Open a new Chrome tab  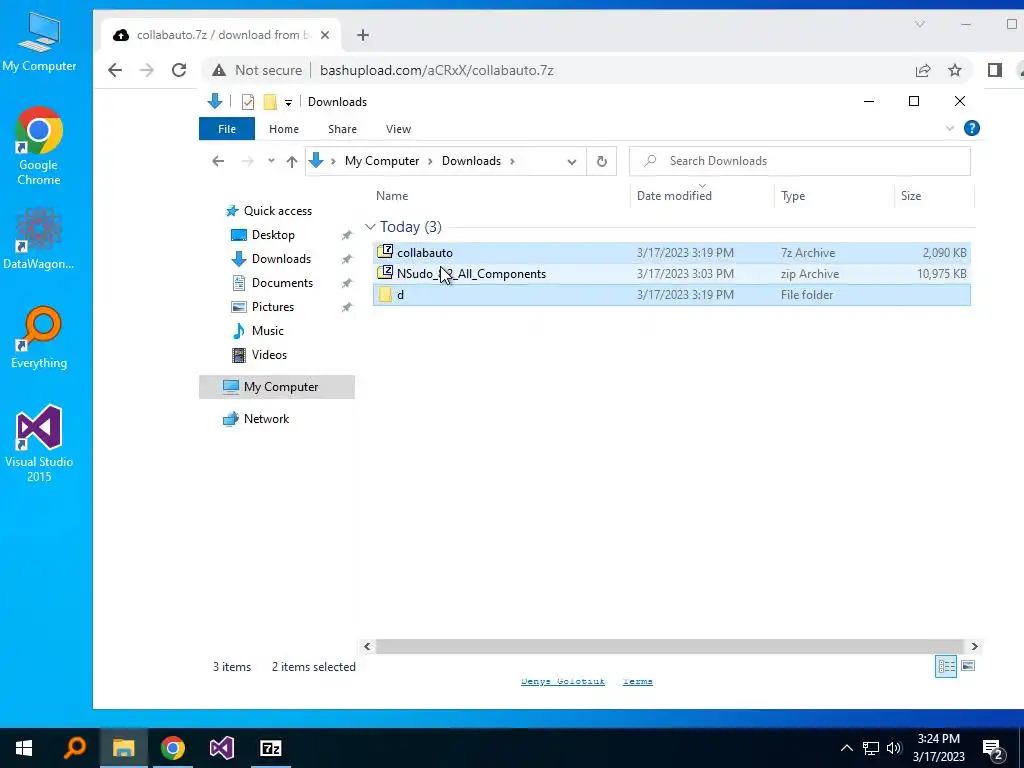(363, 35)
